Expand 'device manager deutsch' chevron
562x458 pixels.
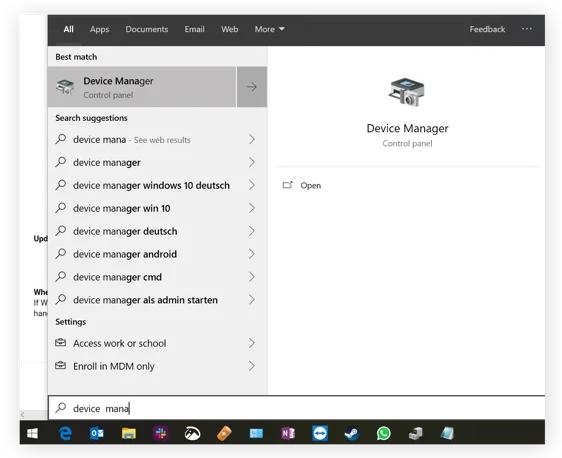pos(252,231)
